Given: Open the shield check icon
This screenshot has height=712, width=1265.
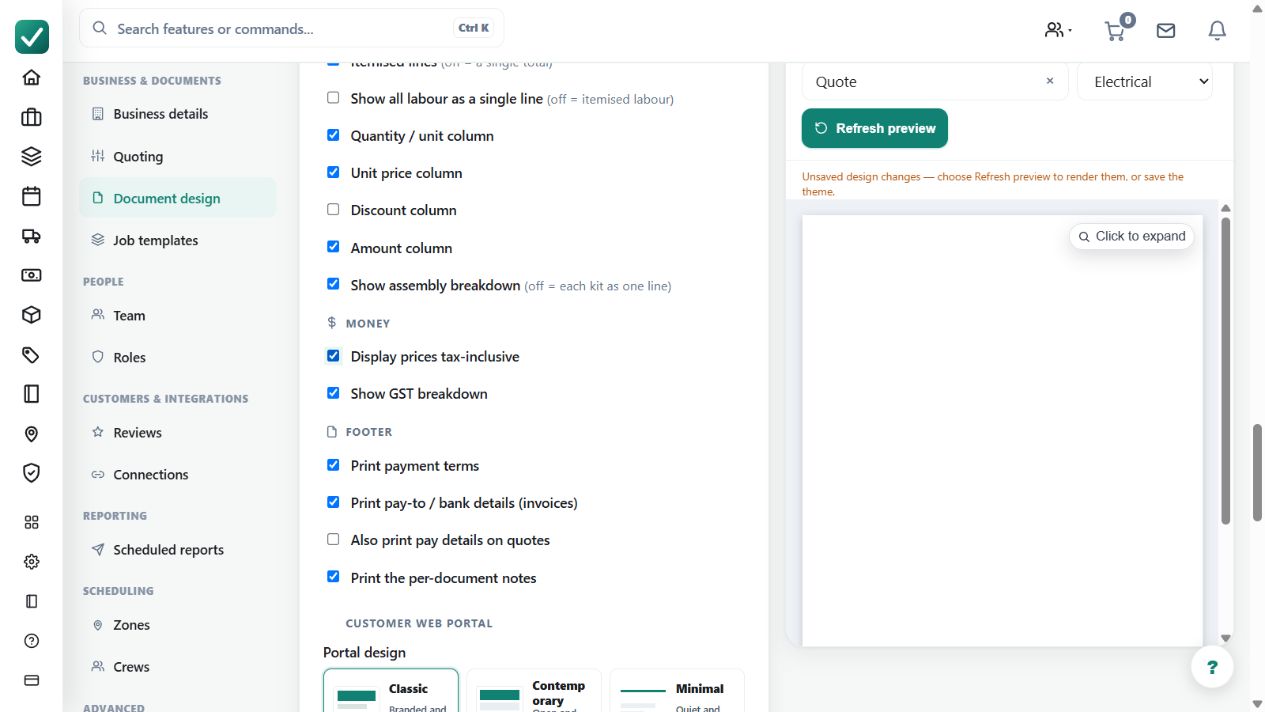Looking at the screenshot, I should [x=31, y=473].
